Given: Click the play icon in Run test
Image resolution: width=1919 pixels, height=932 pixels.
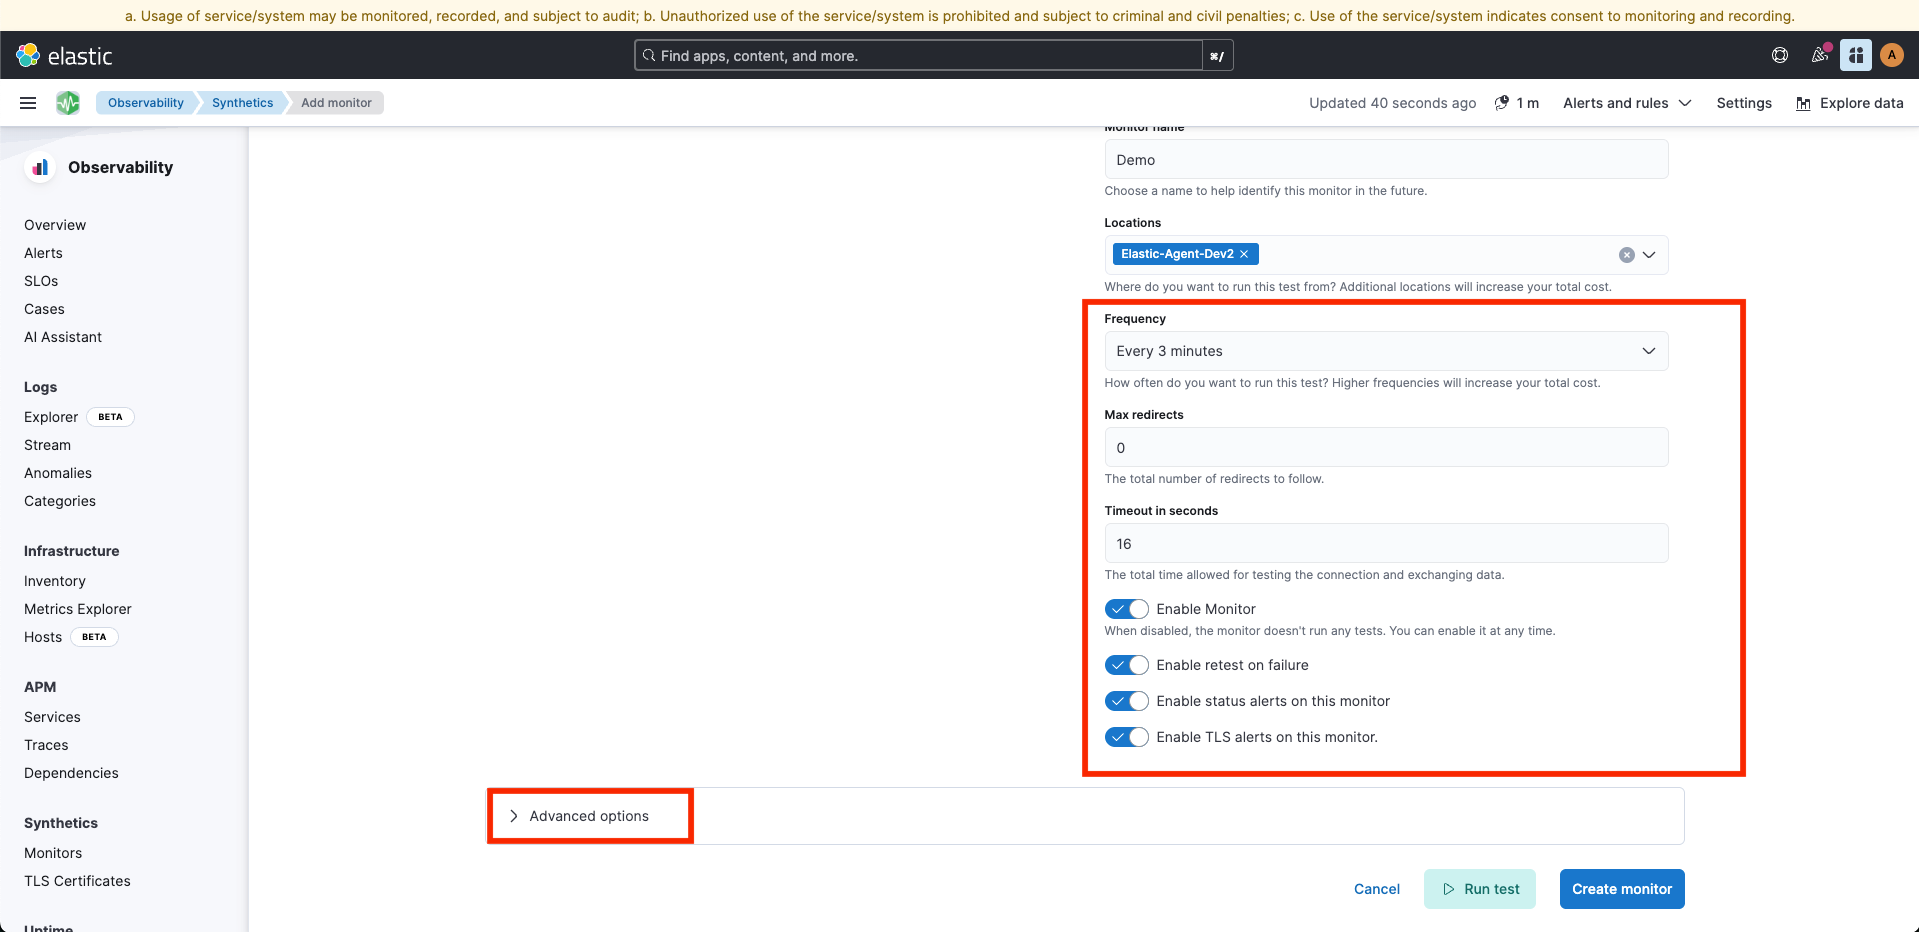Looking at the screenshot, I should 1449,889.
